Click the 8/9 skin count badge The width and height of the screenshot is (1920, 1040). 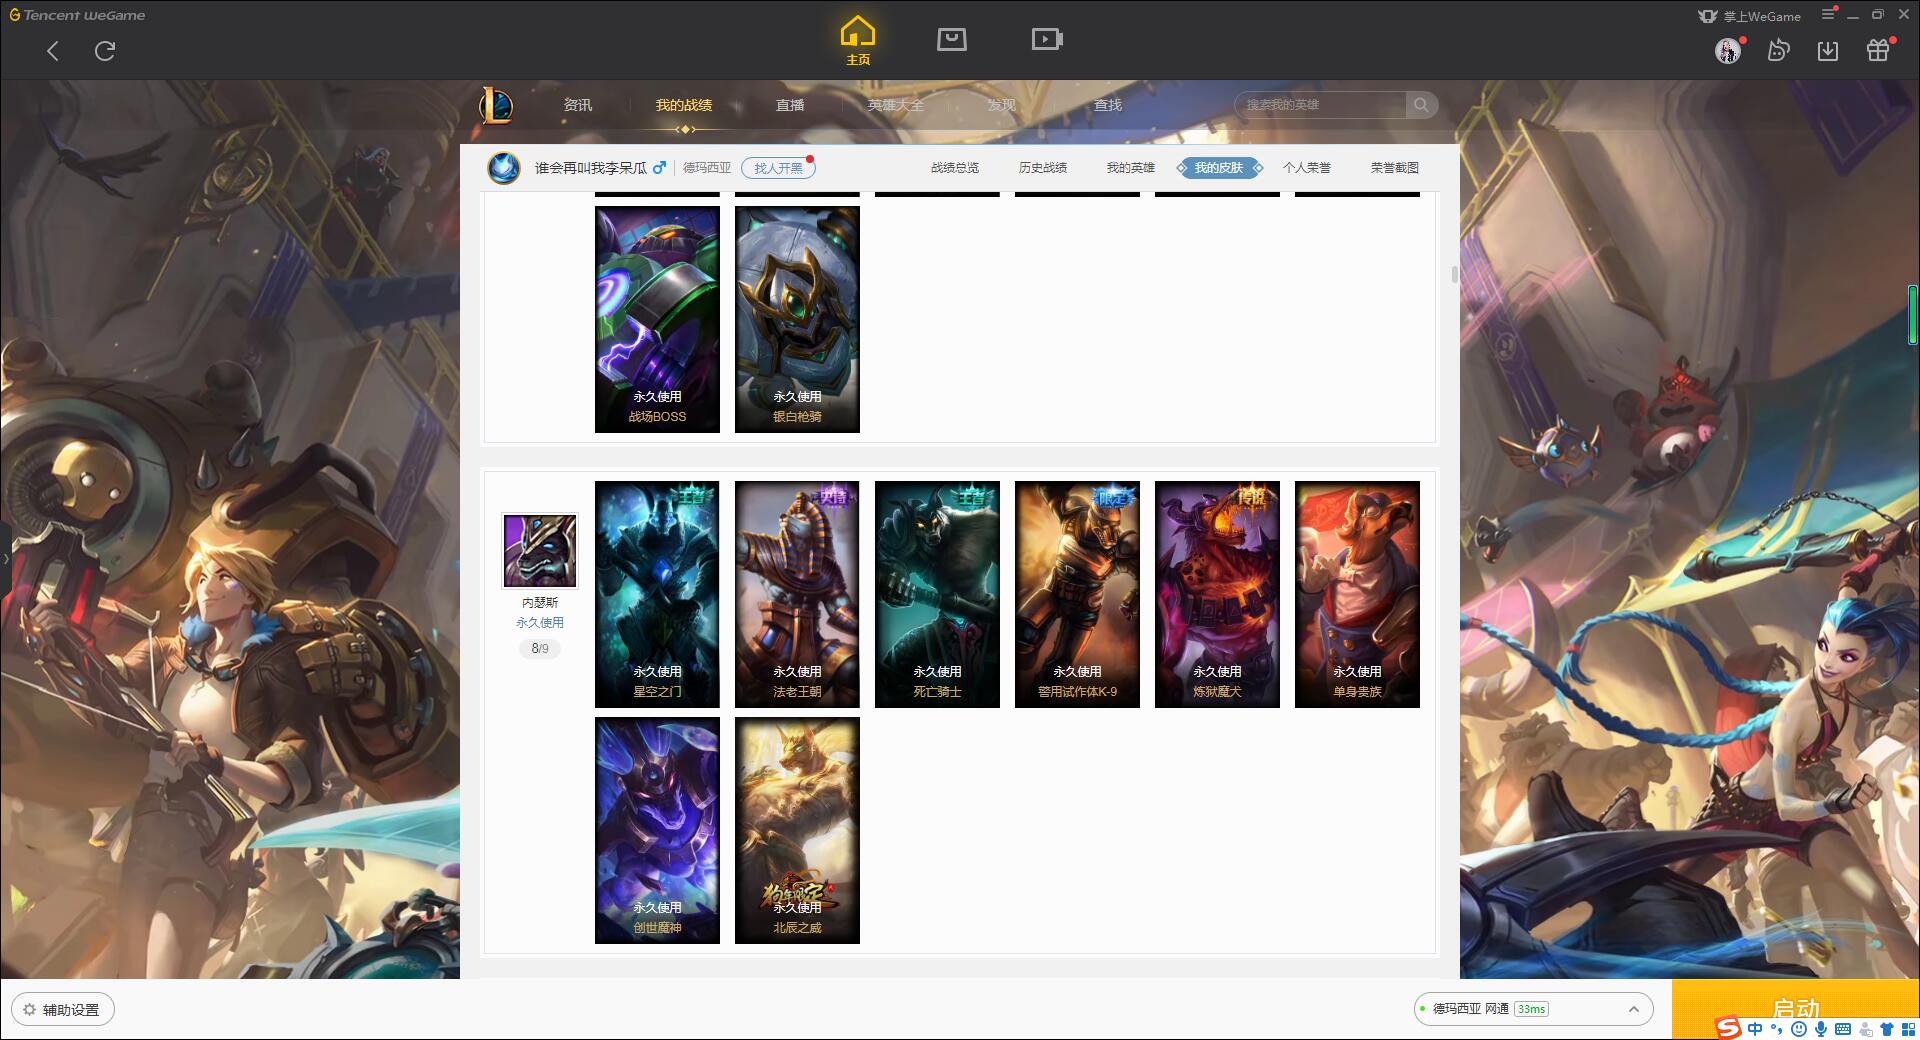tap(540, 649)
